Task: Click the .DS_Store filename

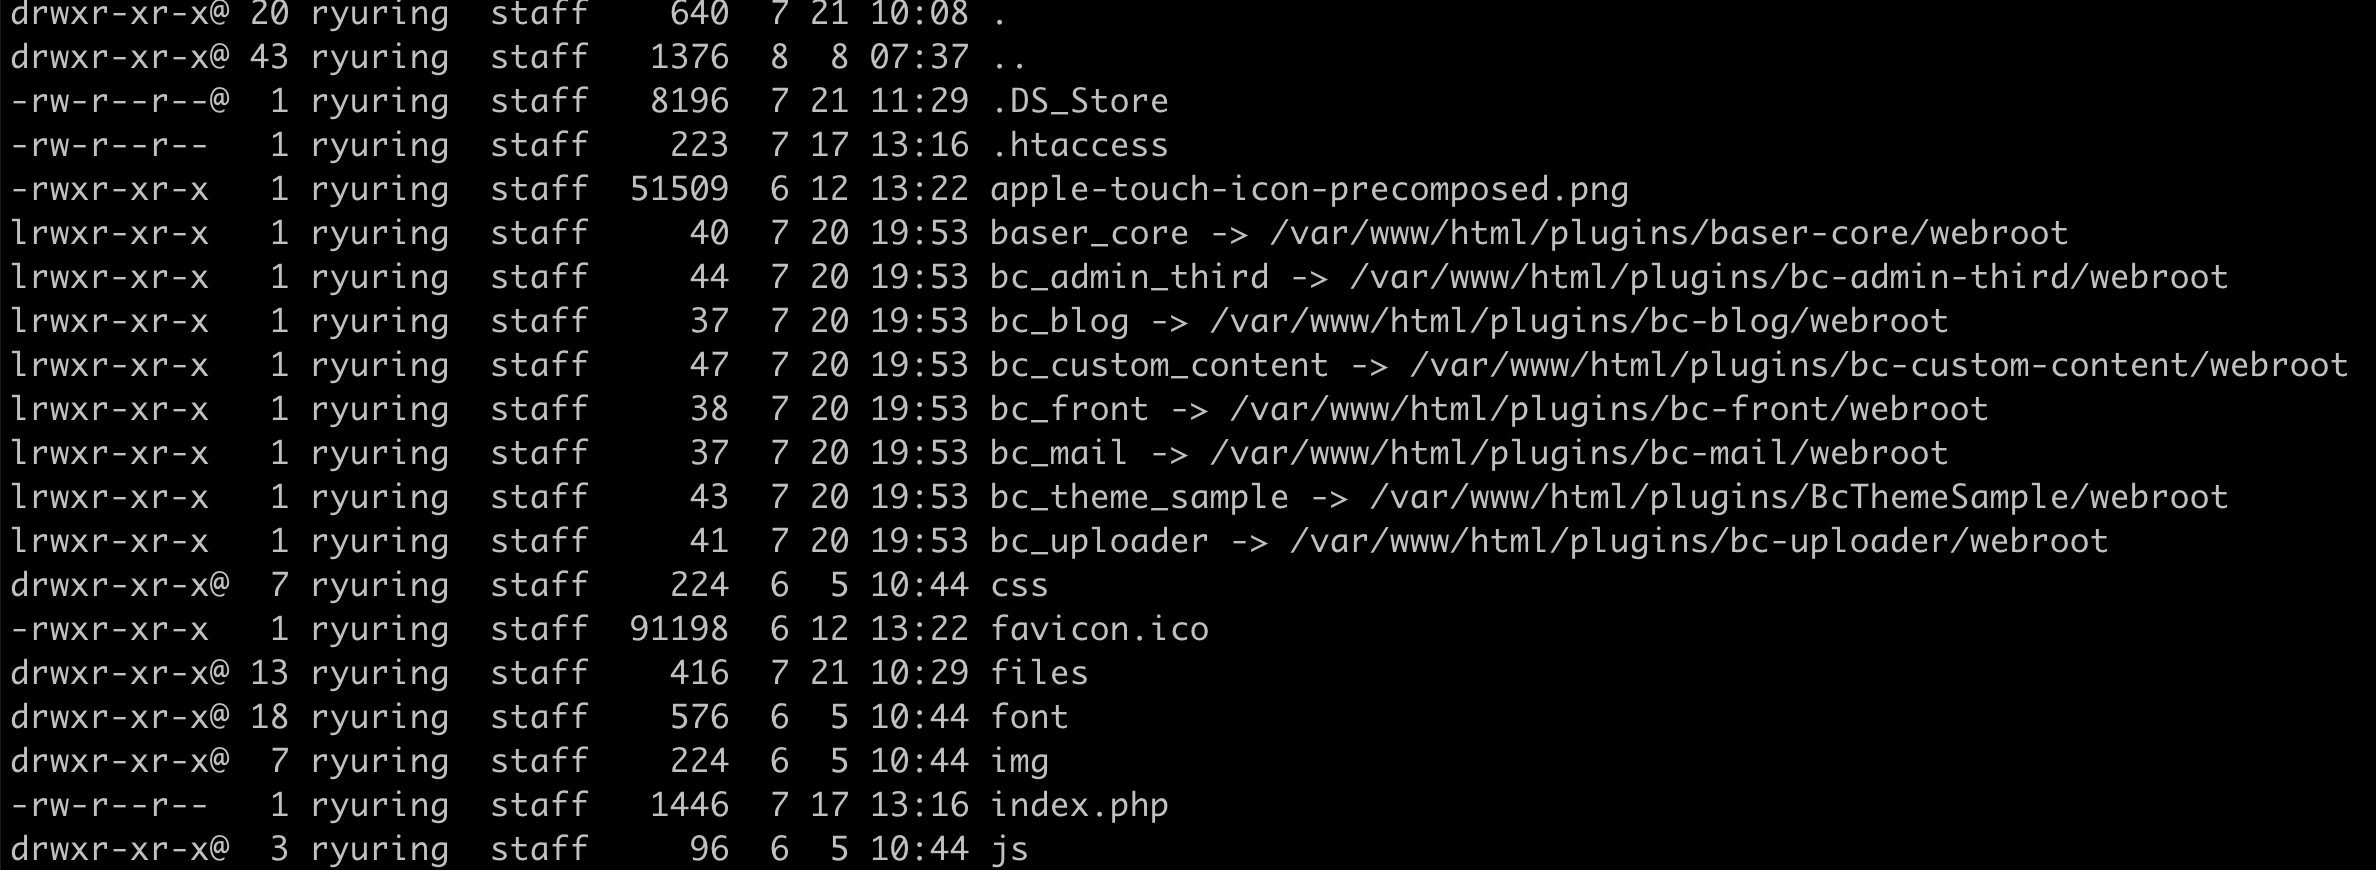Action: point(1079,101)
